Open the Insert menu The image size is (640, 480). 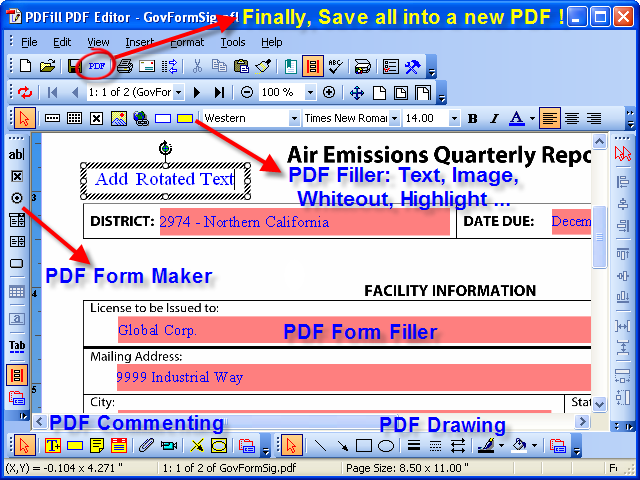click(139, 42)
